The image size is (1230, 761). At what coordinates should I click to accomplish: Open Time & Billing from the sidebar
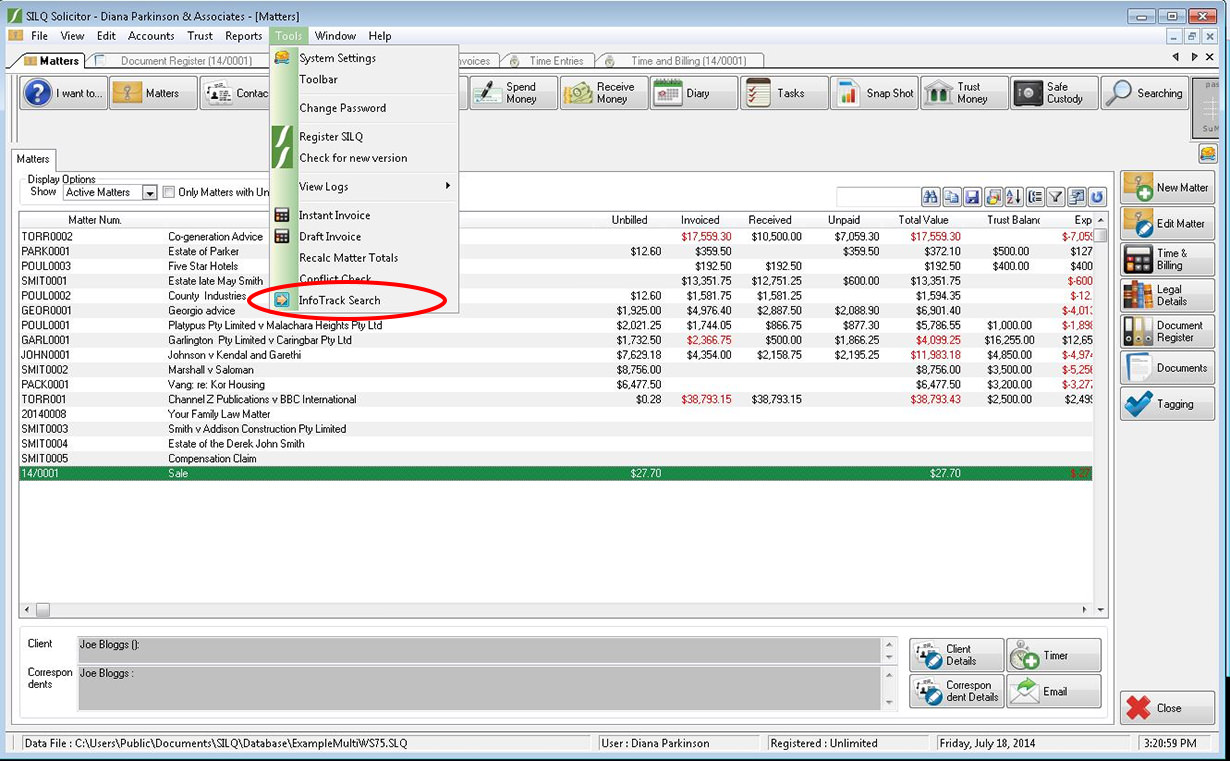click(x=1167, y=259)
